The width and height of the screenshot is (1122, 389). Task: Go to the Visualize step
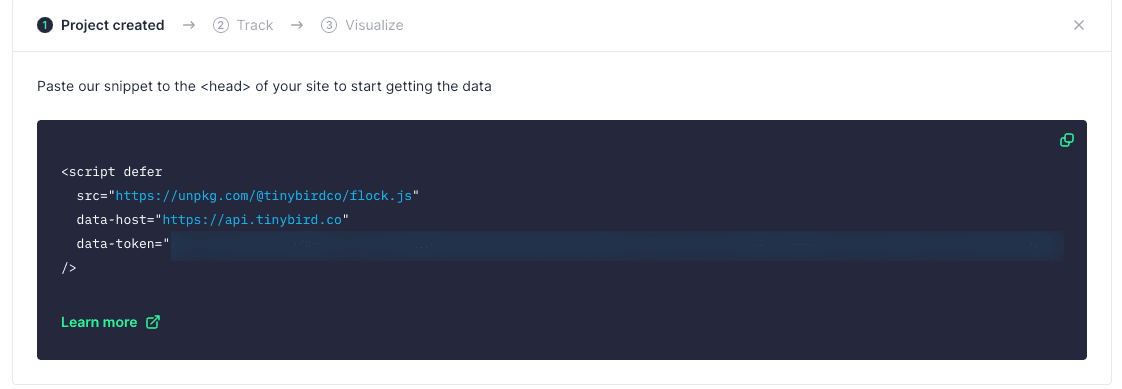(374, 25)
